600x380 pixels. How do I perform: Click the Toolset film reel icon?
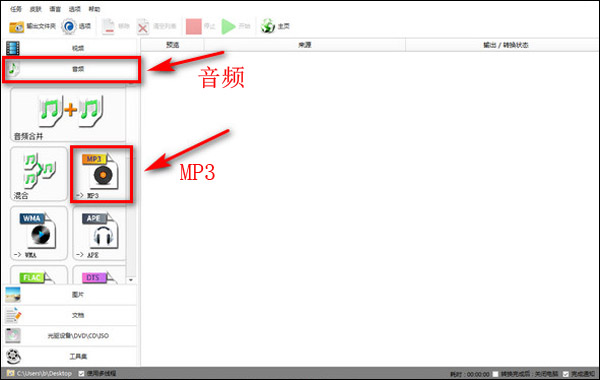(x=13, y=356)
